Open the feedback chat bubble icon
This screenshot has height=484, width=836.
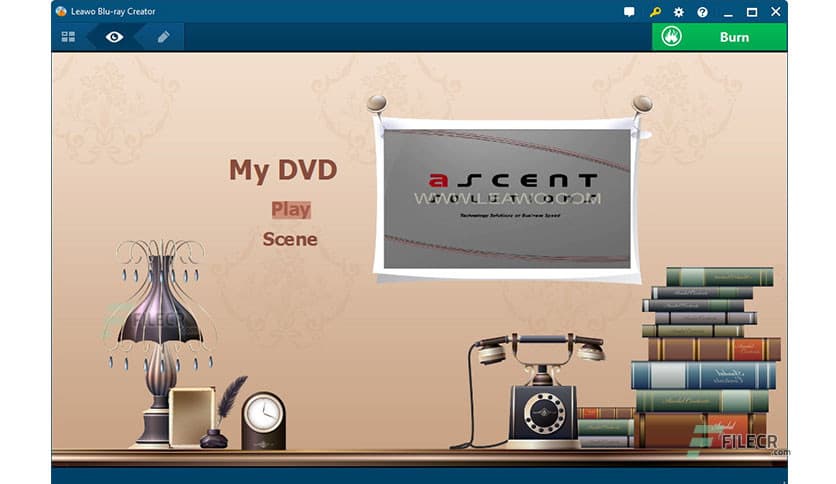[x=629, y=12]
